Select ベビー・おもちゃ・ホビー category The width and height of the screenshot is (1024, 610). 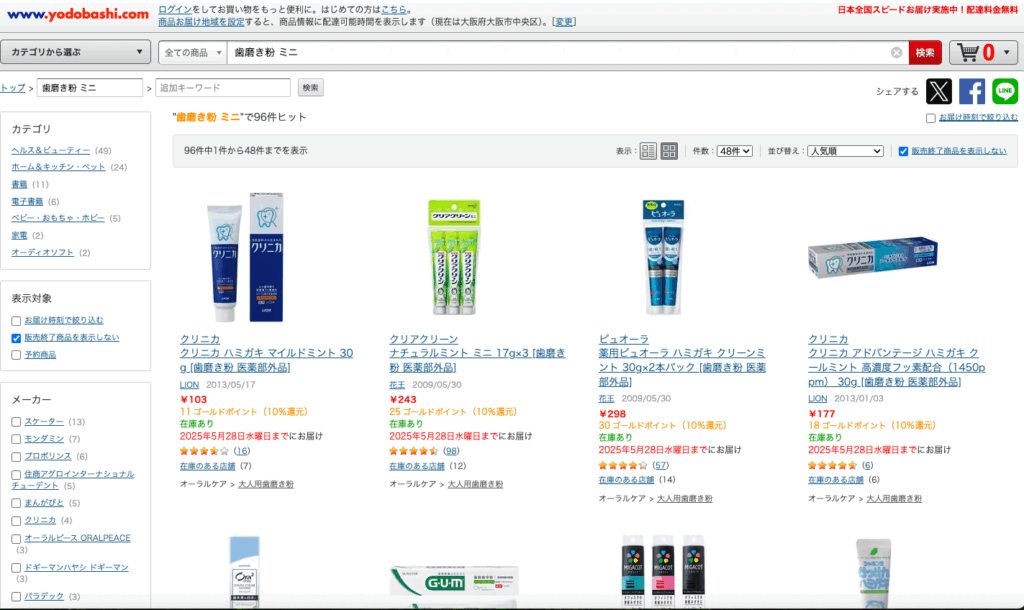click(x=57, y=218)
